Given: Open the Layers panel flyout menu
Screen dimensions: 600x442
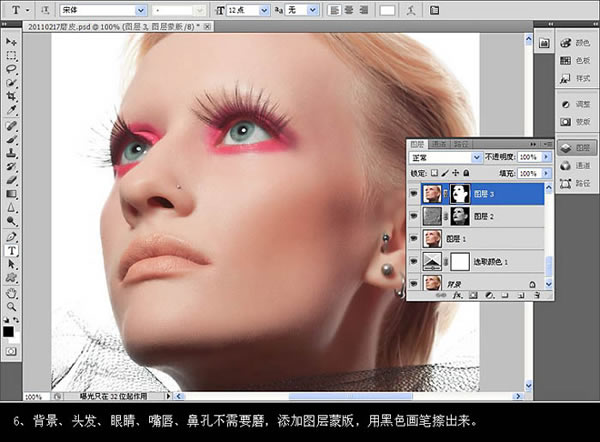Looking at the screenshot, I should pyautogui.click(x=547, y=144).
